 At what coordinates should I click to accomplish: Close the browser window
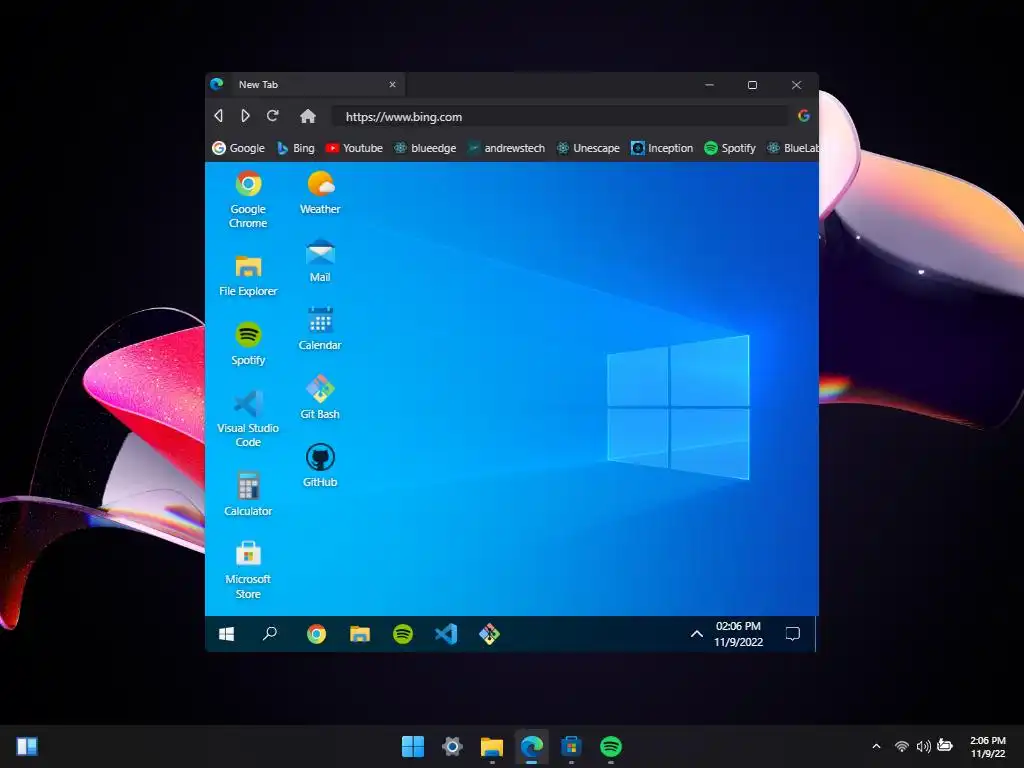pos(796,85)
